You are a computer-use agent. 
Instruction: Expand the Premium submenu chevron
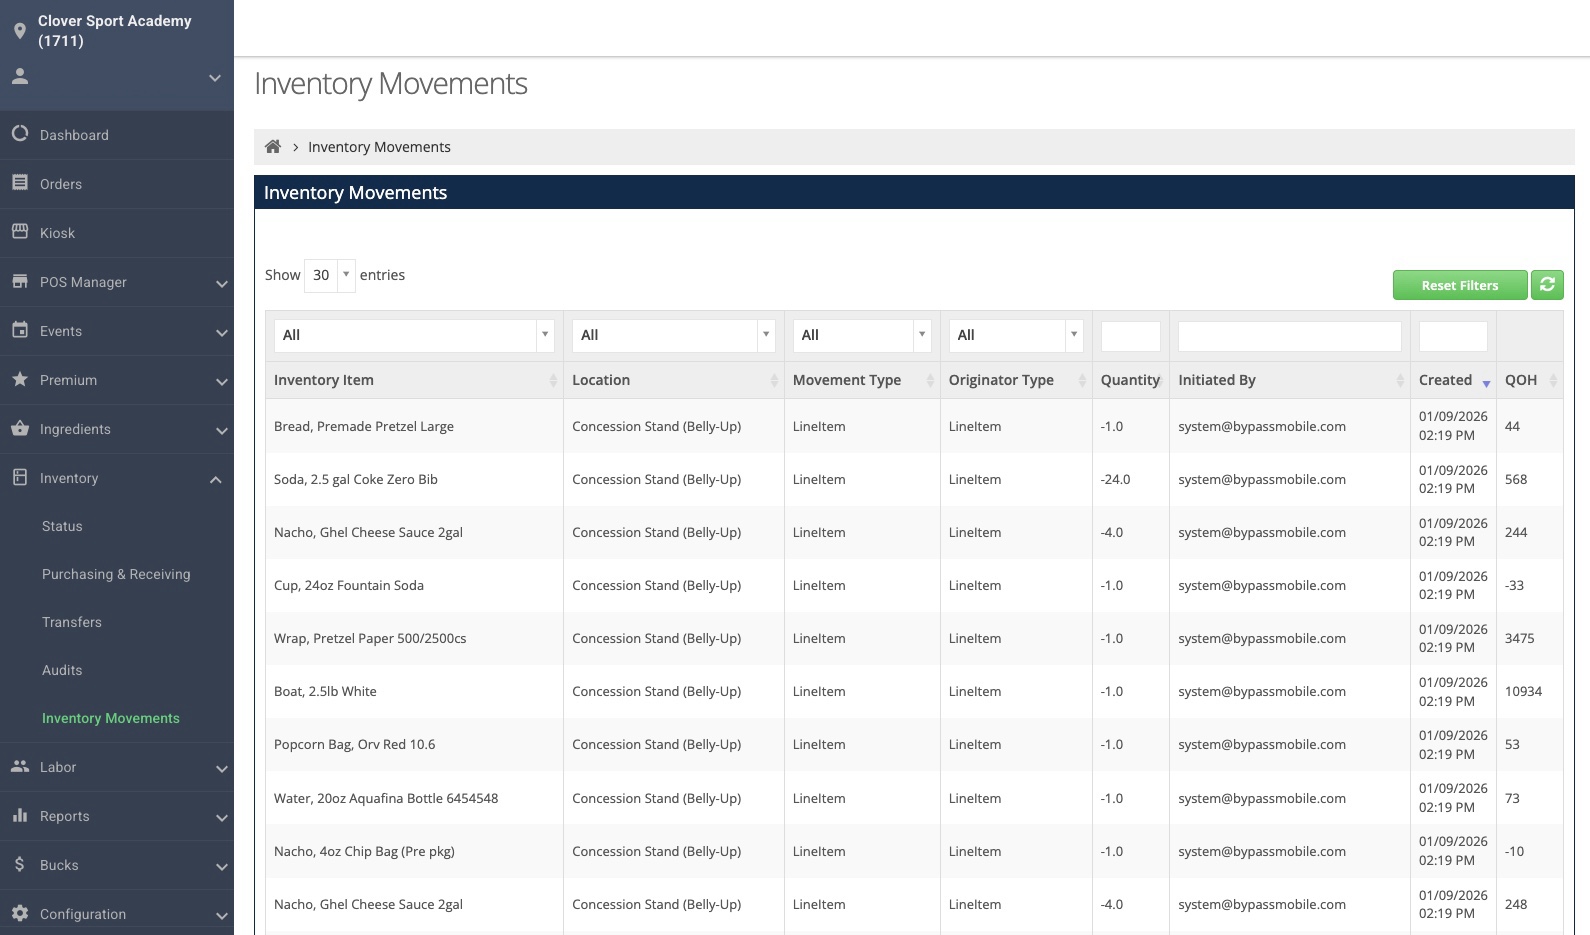[x=221, y=382]
